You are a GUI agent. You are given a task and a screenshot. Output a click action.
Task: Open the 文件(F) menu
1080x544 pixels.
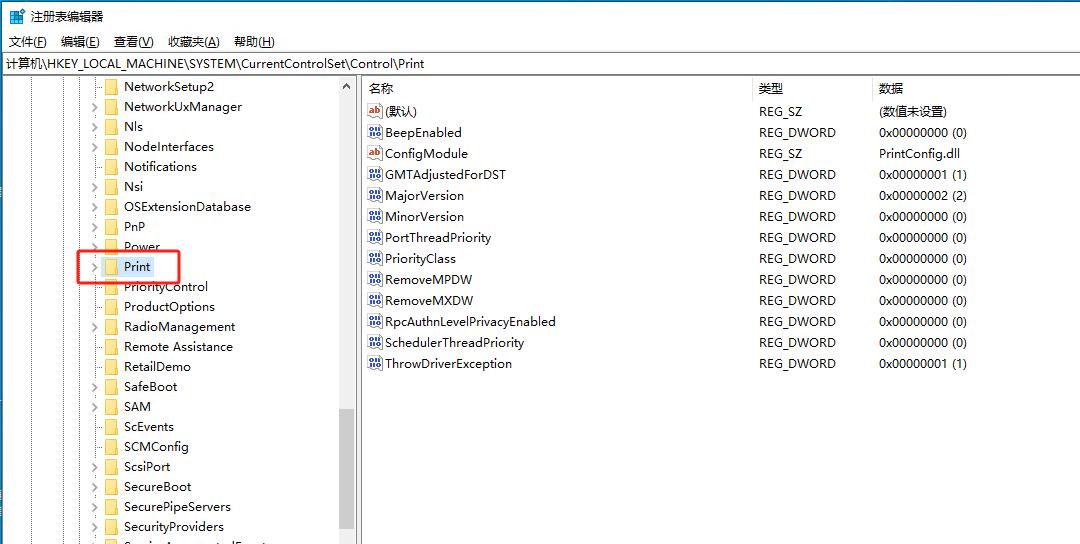28,42
